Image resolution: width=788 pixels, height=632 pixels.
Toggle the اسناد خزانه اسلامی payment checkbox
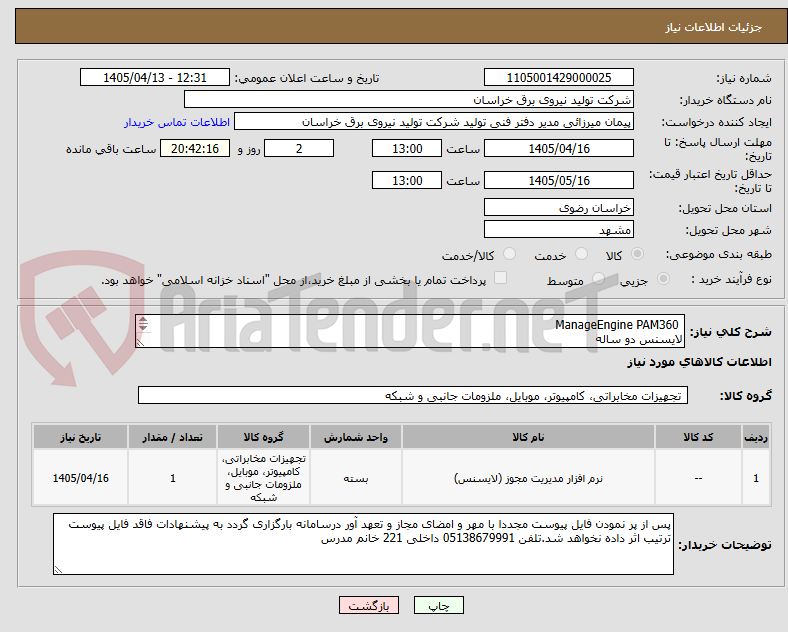500,278
